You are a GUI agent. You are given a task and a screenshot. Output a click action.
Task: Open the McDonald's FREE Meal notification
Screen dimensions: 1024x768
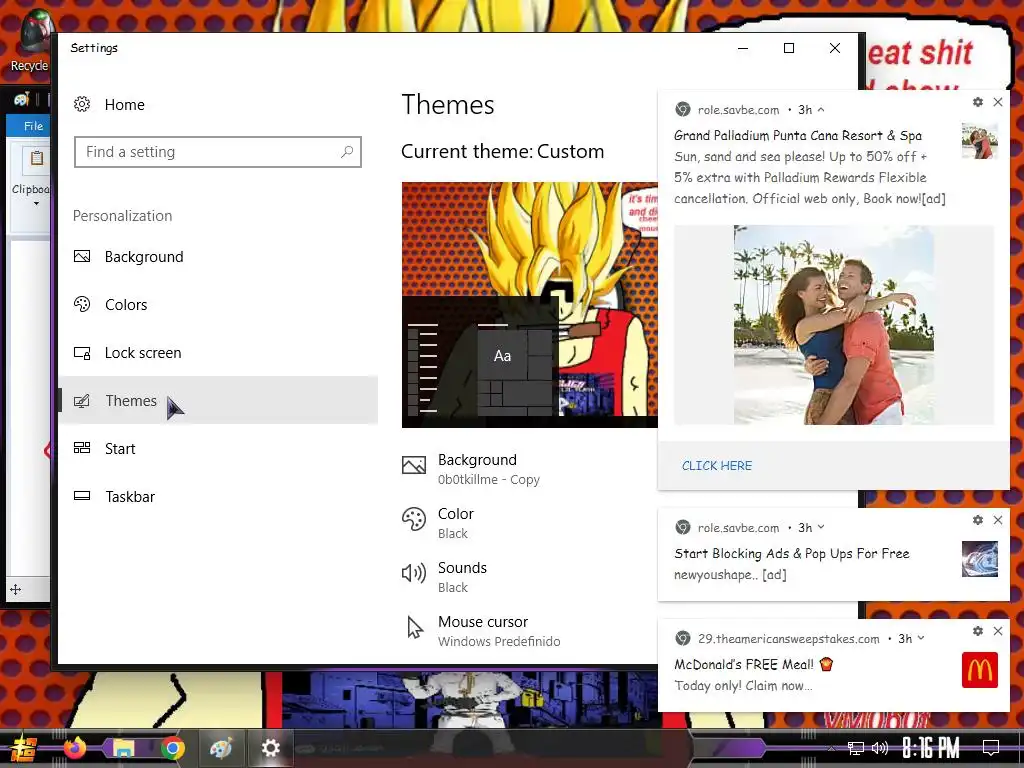coord(833,665)
